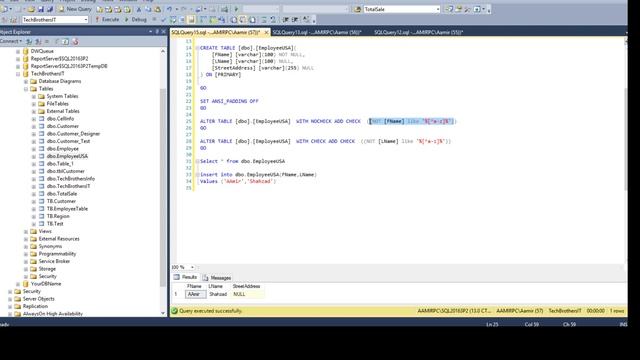Viewport: 640px width, 360px height.
Task: Click the Filter icon in Object Explorer
Action: click(x=56, y=41)
